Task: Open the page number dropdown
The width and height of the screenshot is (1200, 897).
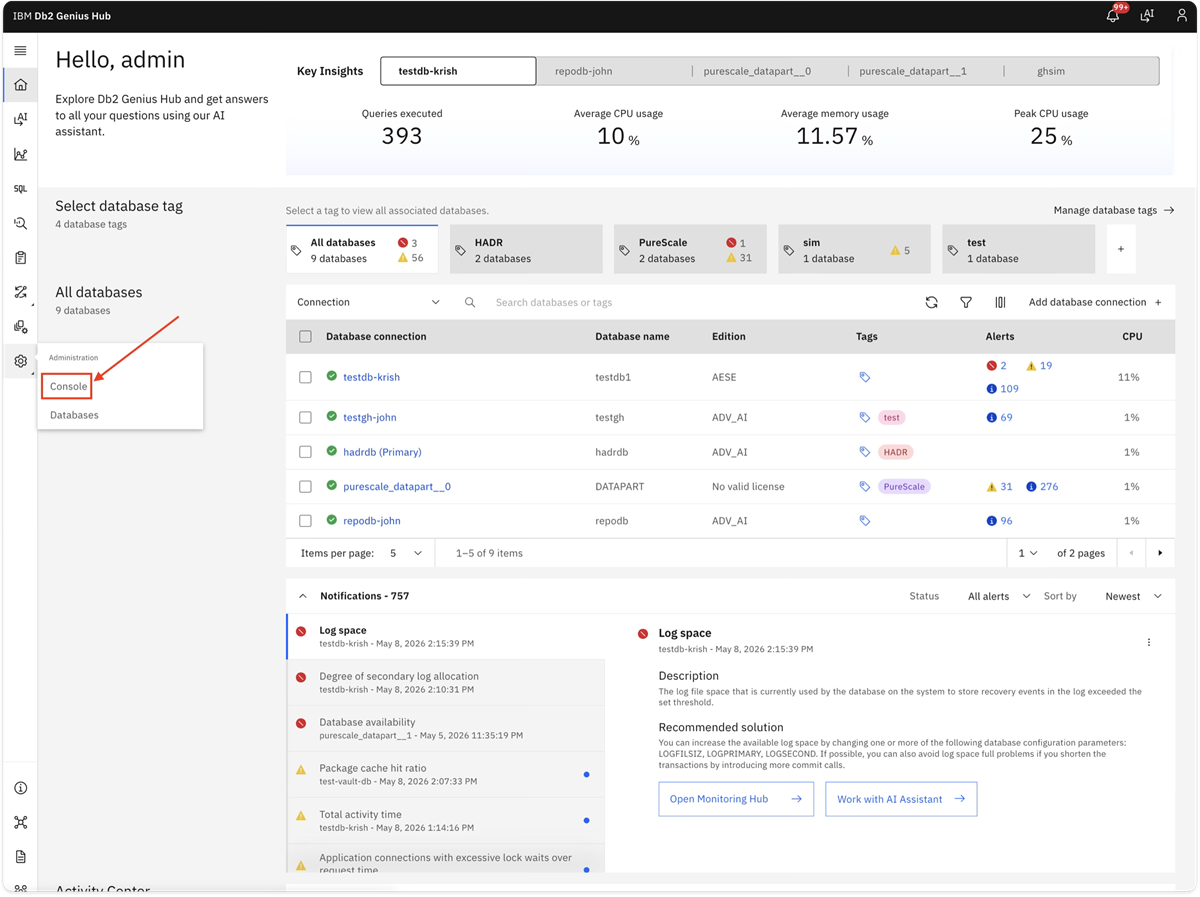Action: (1027, 553)
